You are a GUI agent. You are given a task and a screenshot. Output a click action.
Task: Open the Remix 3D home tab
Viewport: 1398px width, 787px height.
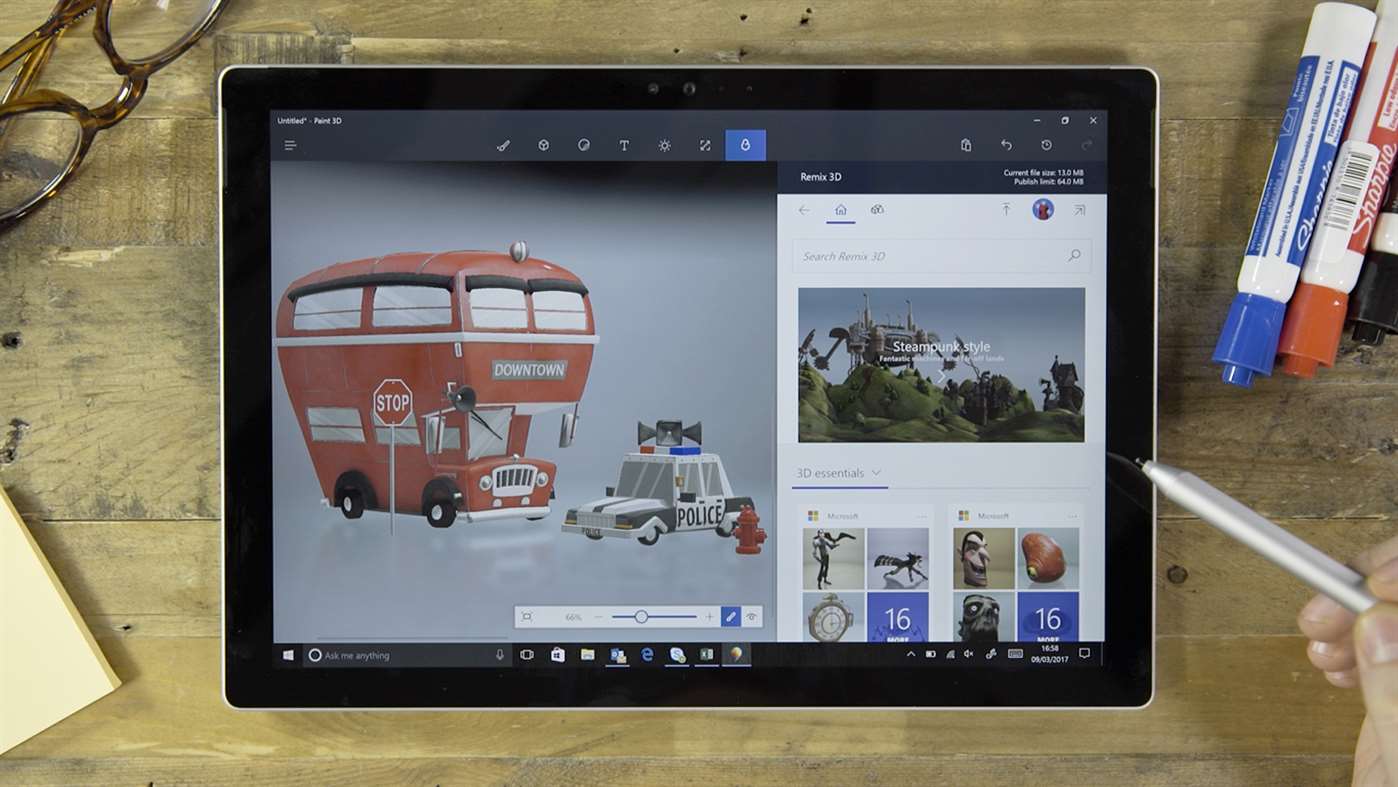(x=840, y=210)
